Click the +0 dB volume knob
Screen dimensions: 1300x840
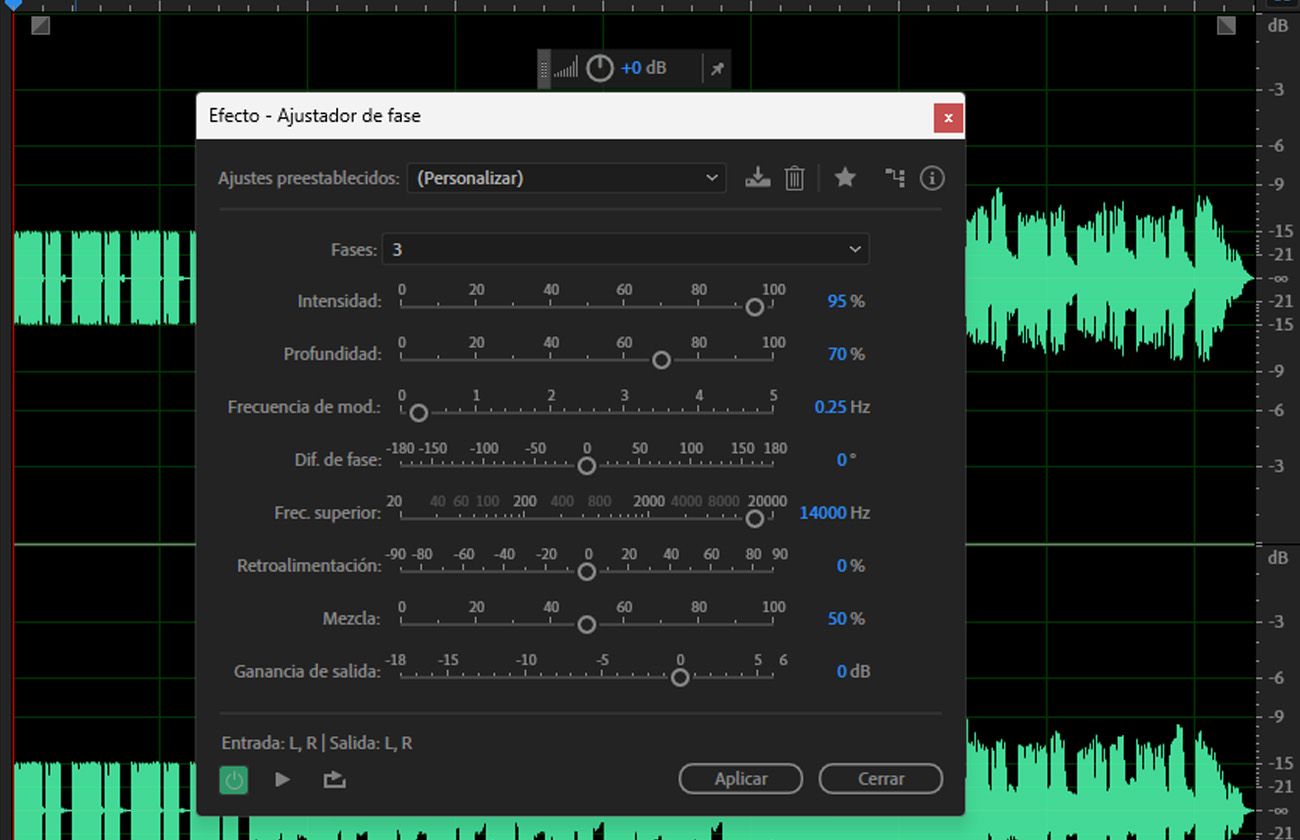(x=599, y=67)
